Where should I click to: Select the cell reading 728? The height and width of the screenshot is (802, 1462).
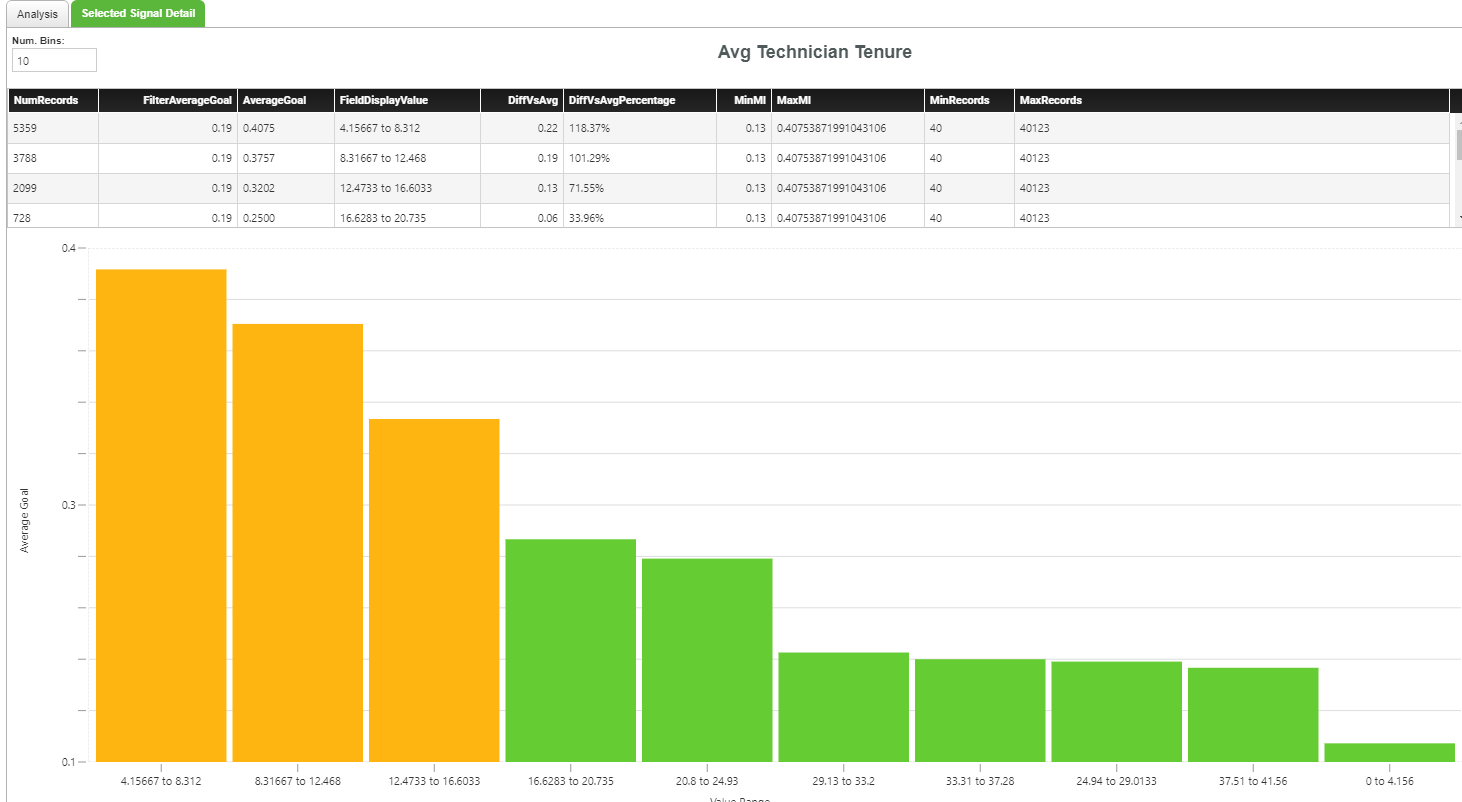click(x=53, y=217)
